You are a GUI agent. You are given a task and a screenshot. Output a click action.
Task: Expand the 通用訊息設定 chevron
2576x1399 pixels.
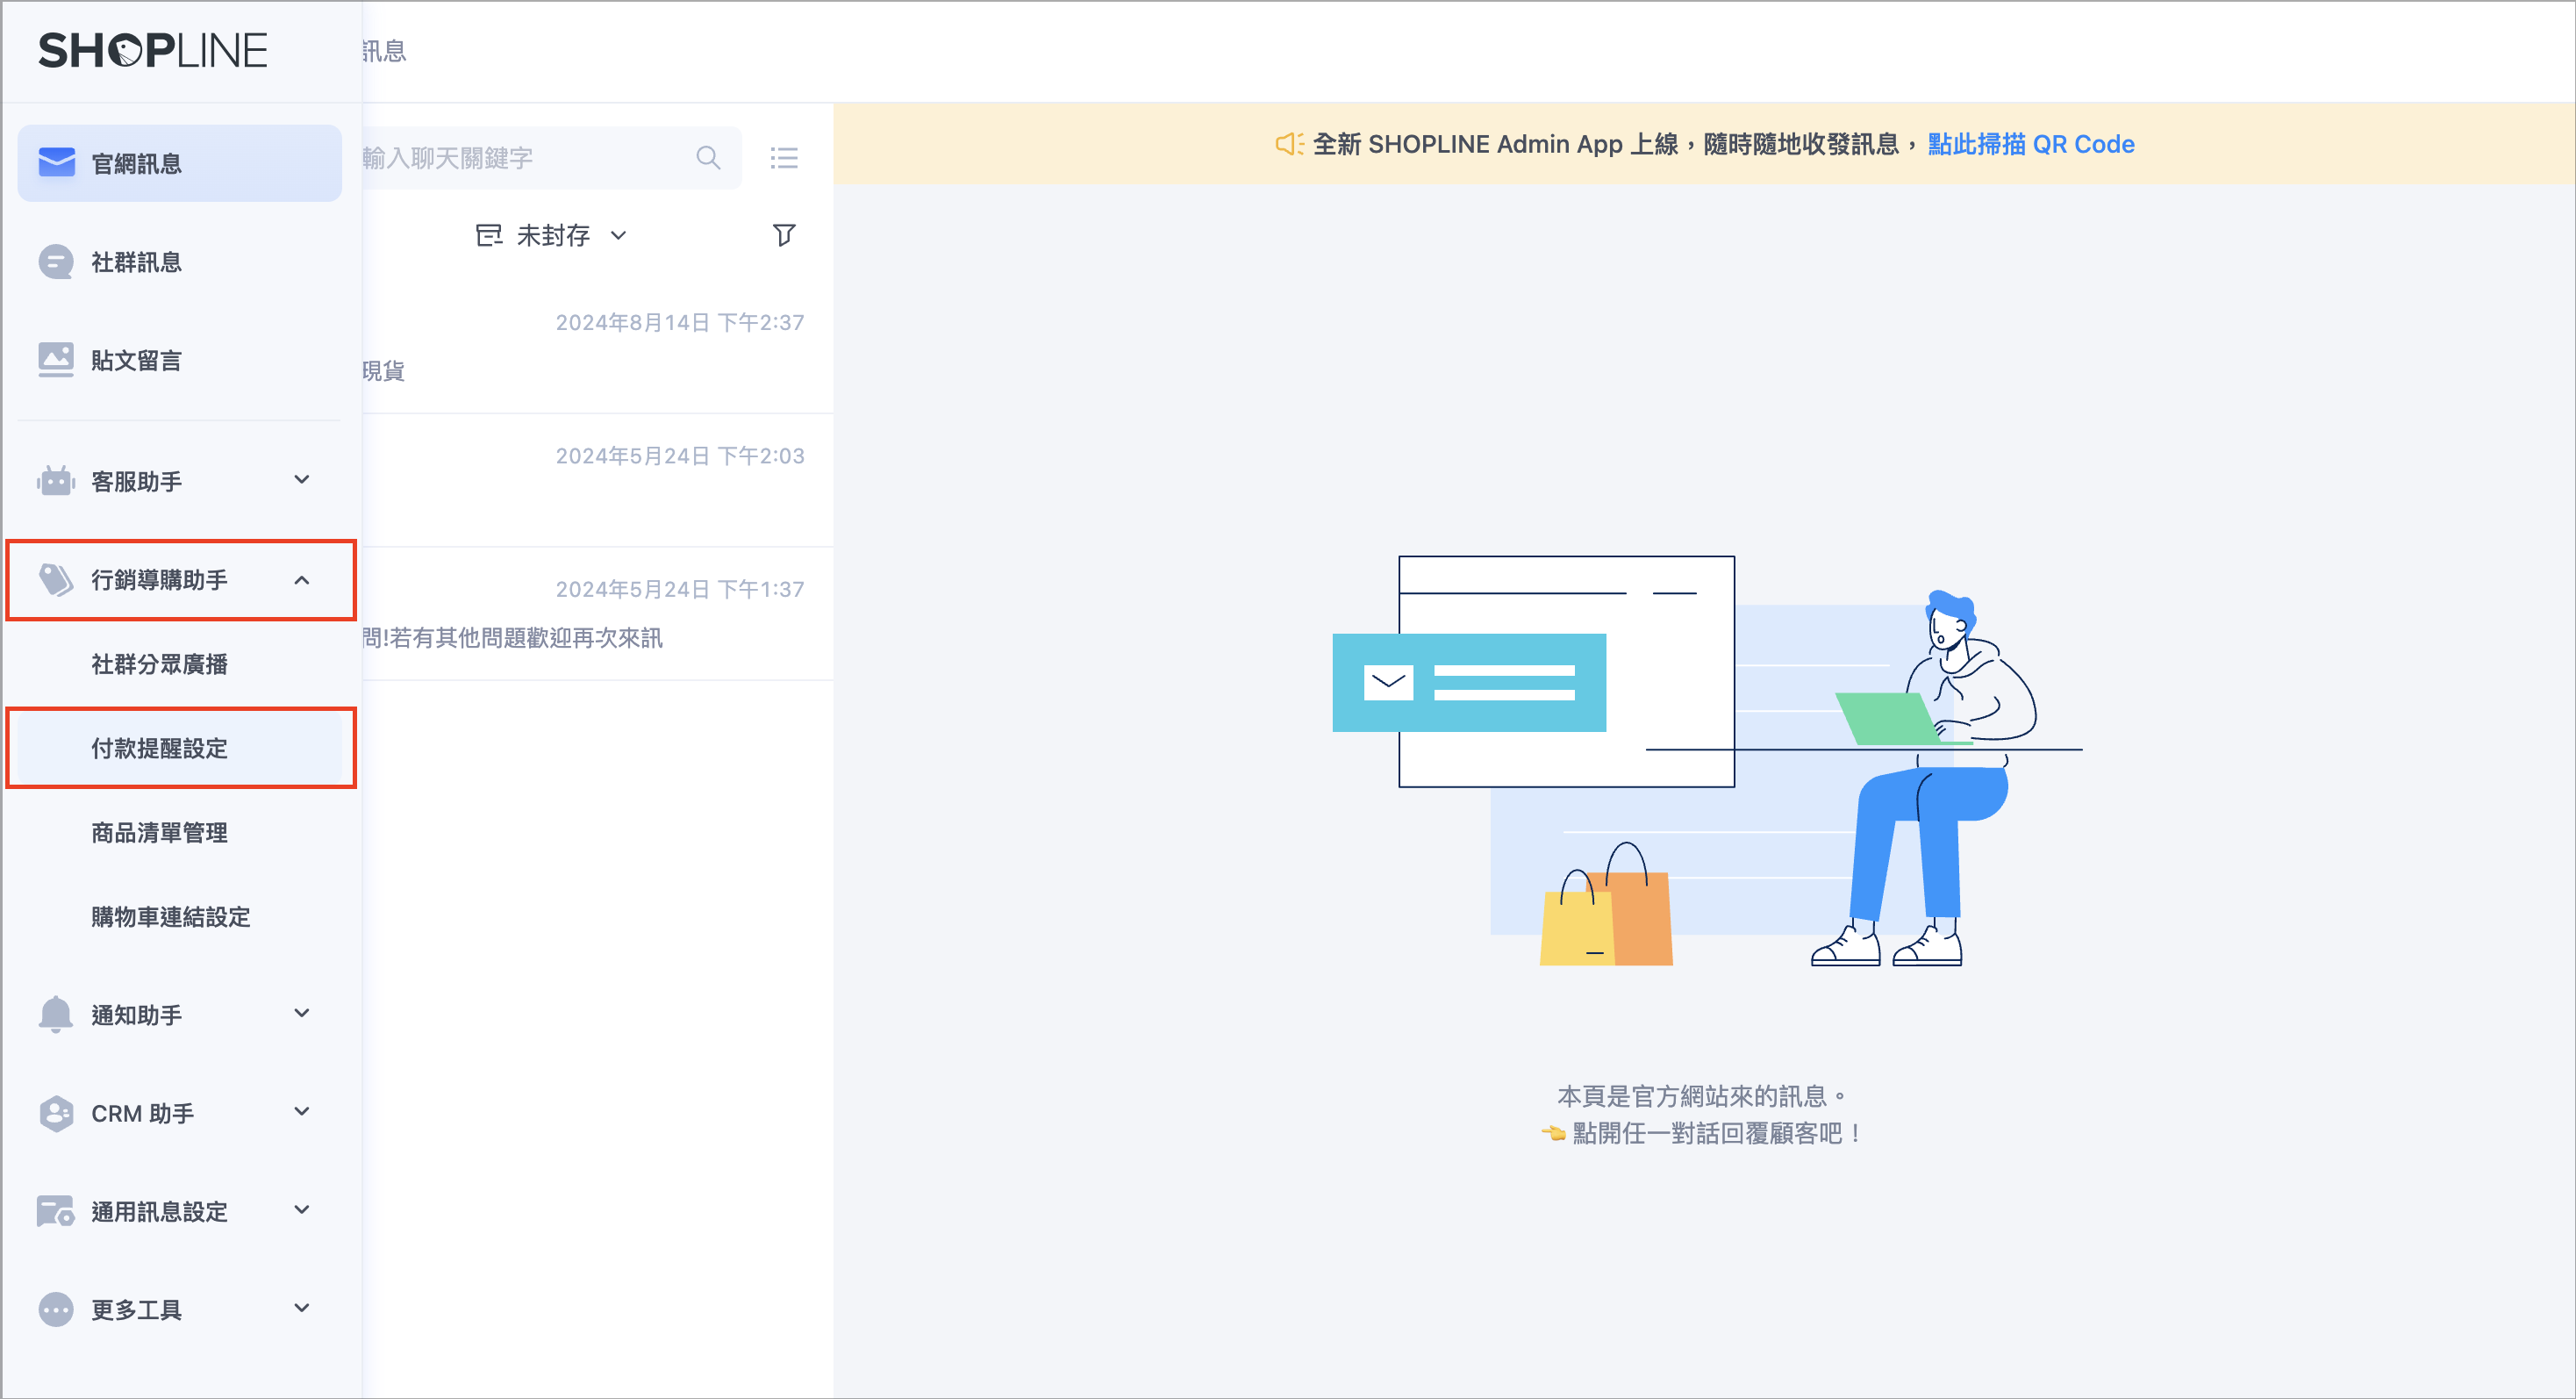pyautogui.click(x=302, y=1210)
